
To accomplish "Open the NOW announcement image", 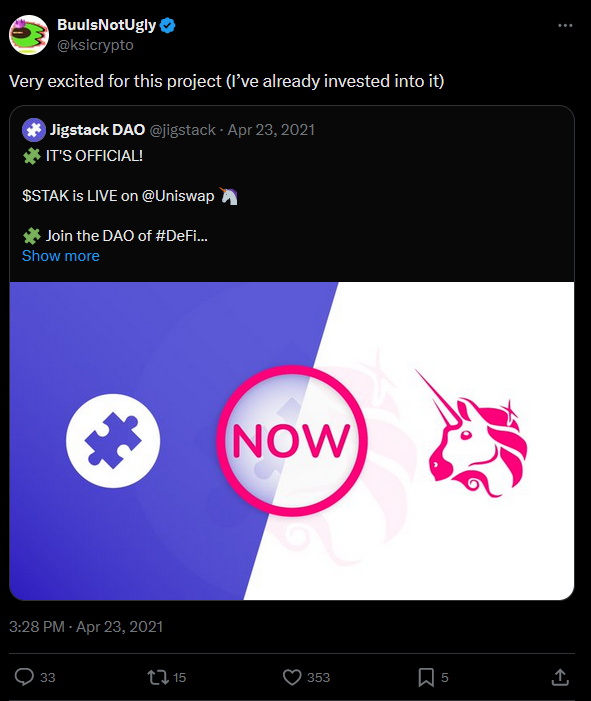I will click(292, 441).
